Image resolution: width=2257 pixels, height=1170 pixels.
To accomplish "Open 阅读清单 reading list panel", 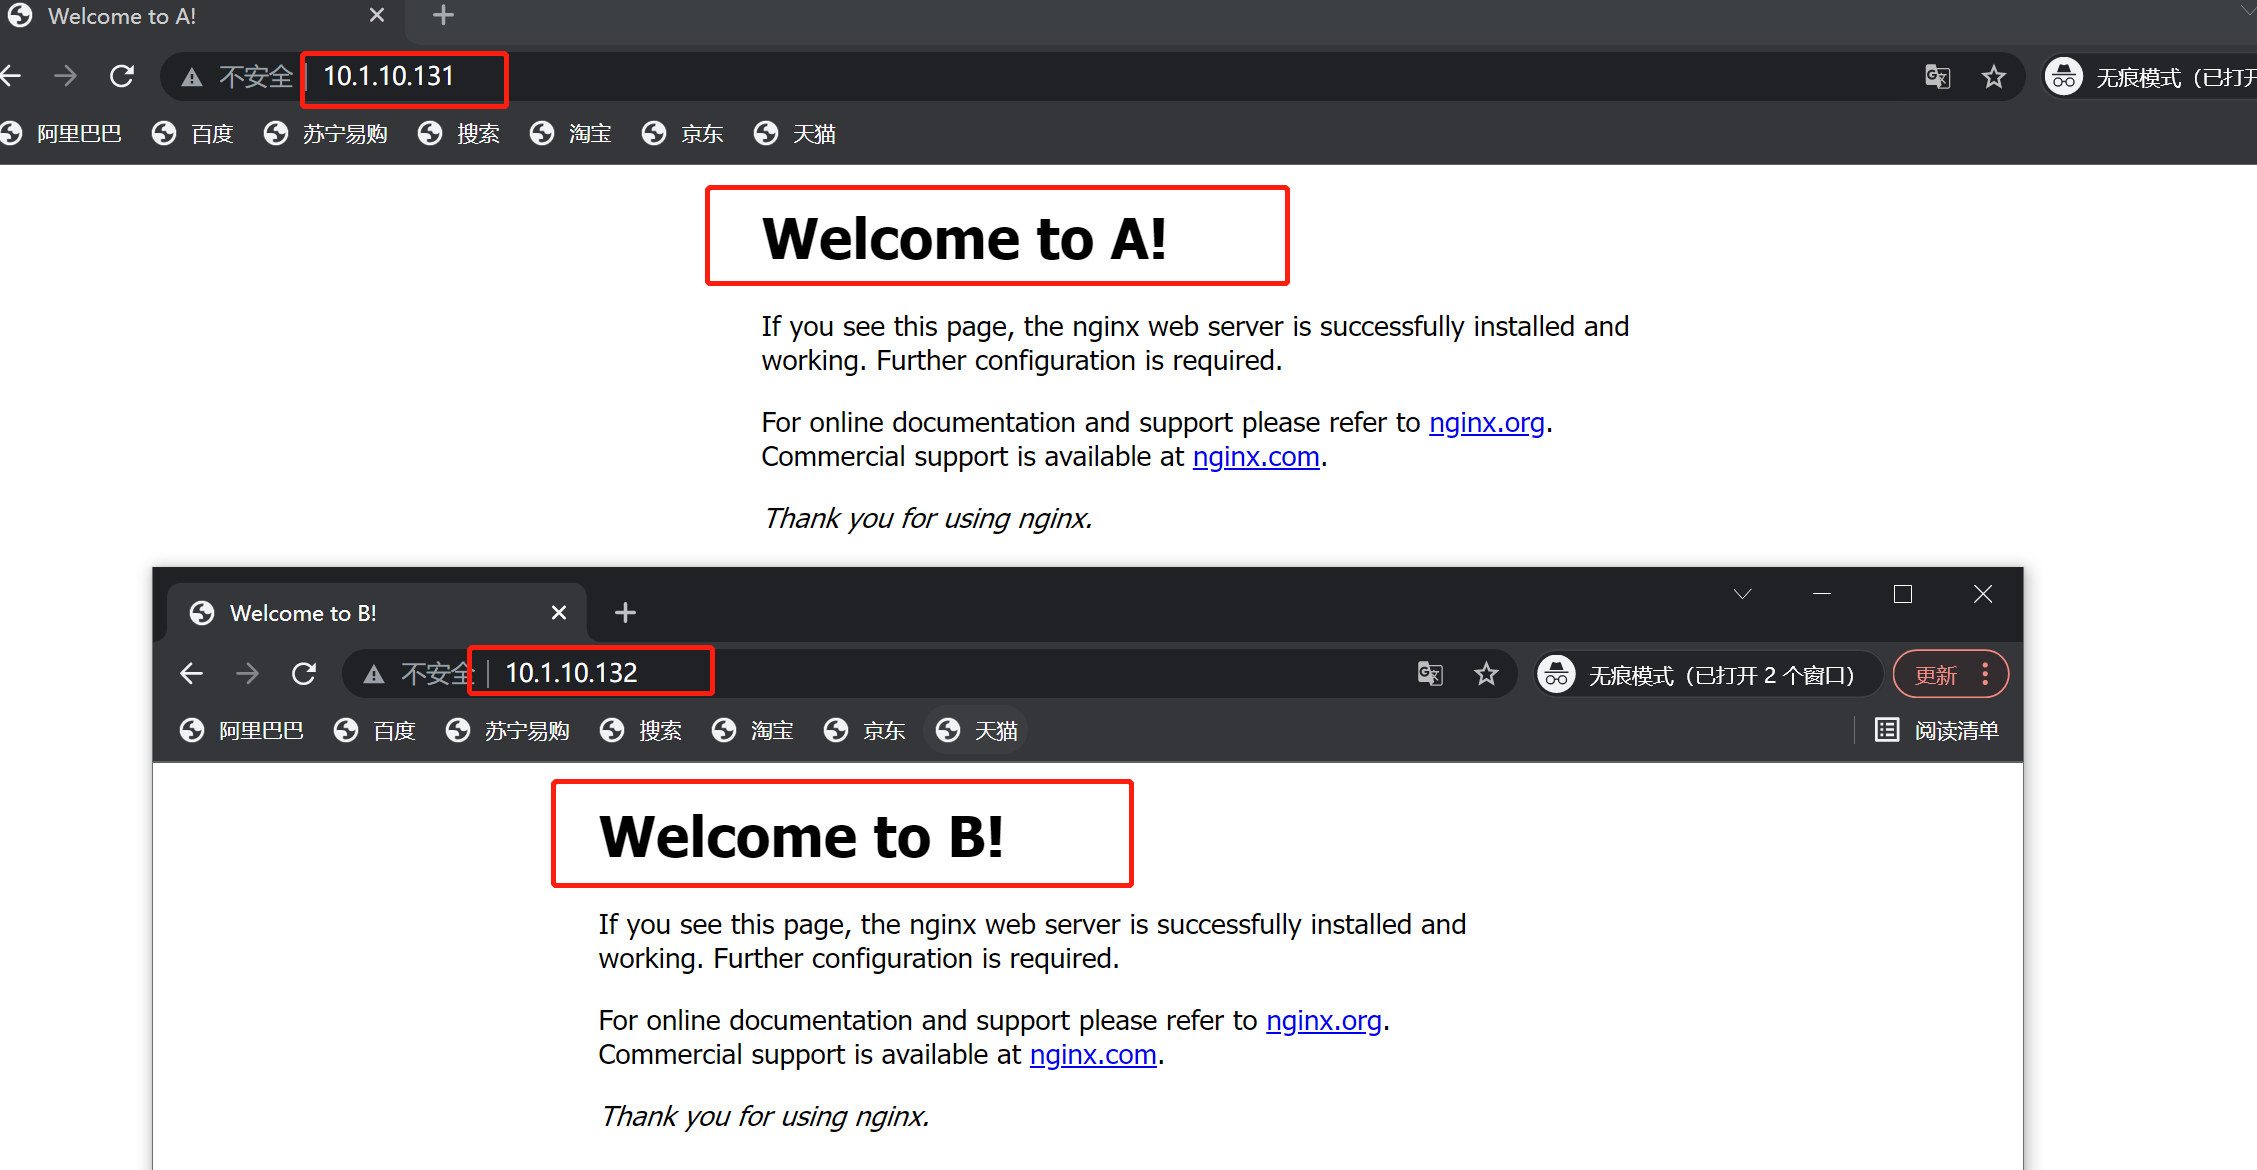I will click(x=1937, y=731).
